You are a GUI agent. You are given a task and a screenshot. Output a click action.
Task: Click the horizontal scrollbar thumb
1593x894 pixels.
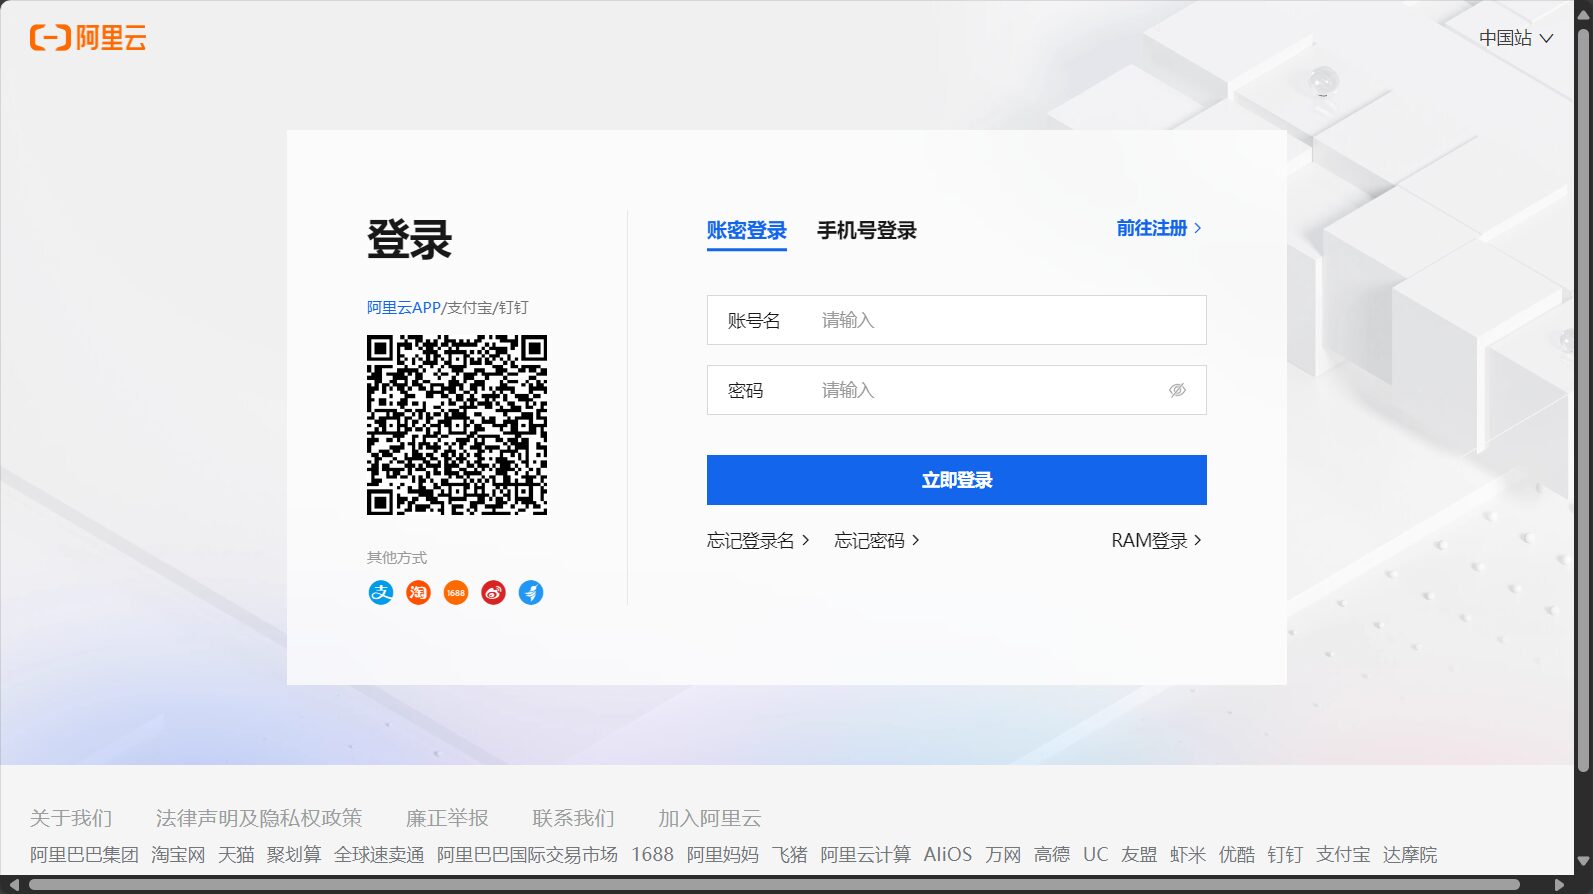pos(775,885)
